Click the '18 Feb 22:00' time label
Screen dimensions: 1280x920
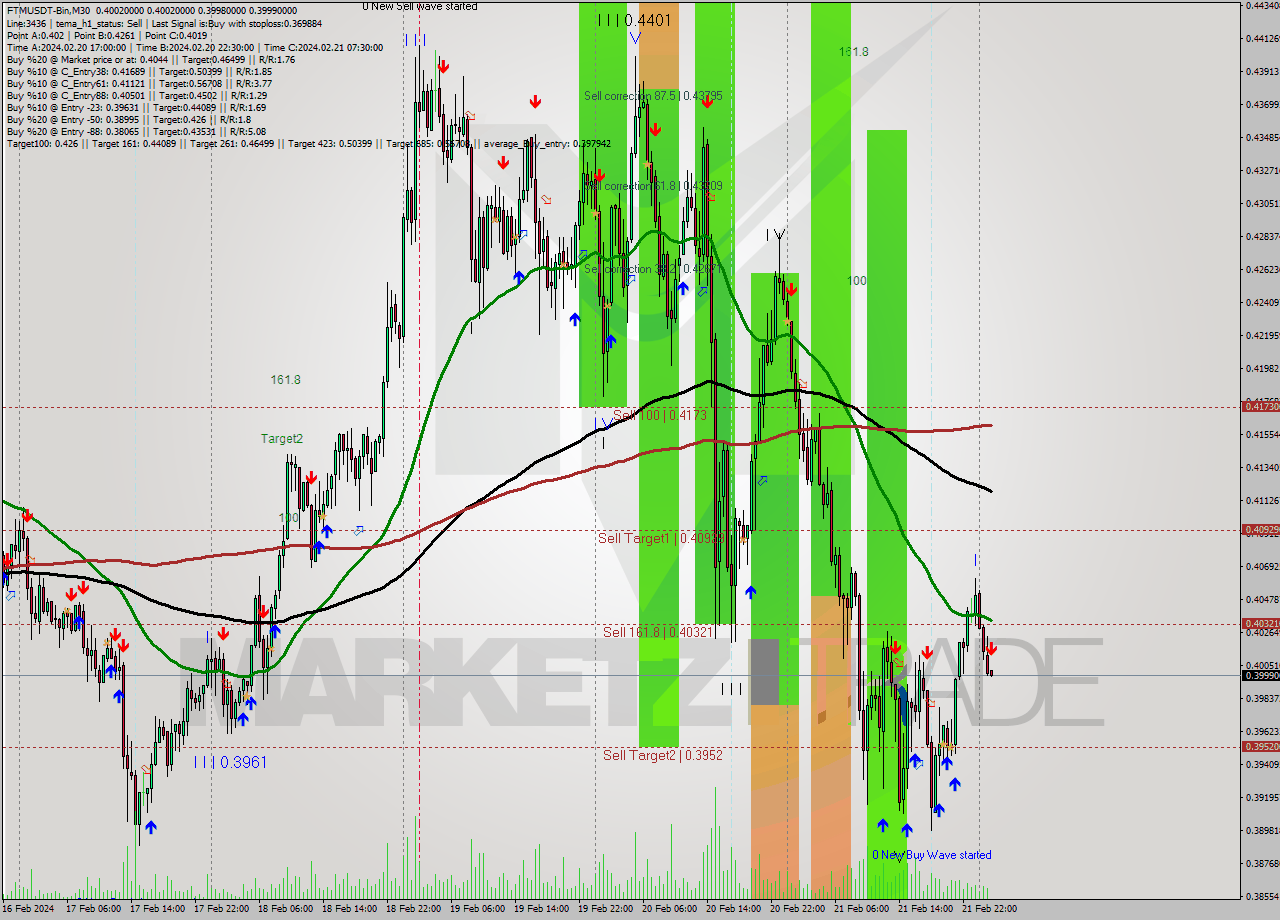point(413,909)
